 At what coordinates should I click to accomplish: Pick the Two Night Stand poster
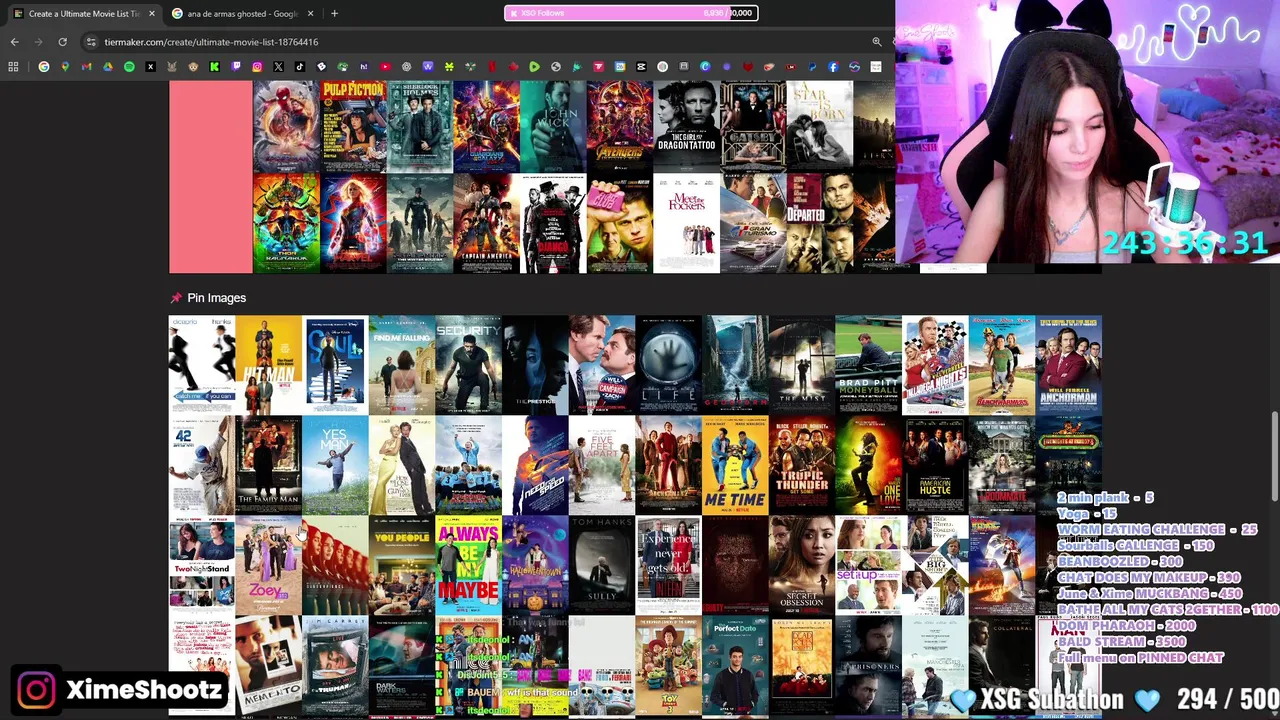point(201,565)
